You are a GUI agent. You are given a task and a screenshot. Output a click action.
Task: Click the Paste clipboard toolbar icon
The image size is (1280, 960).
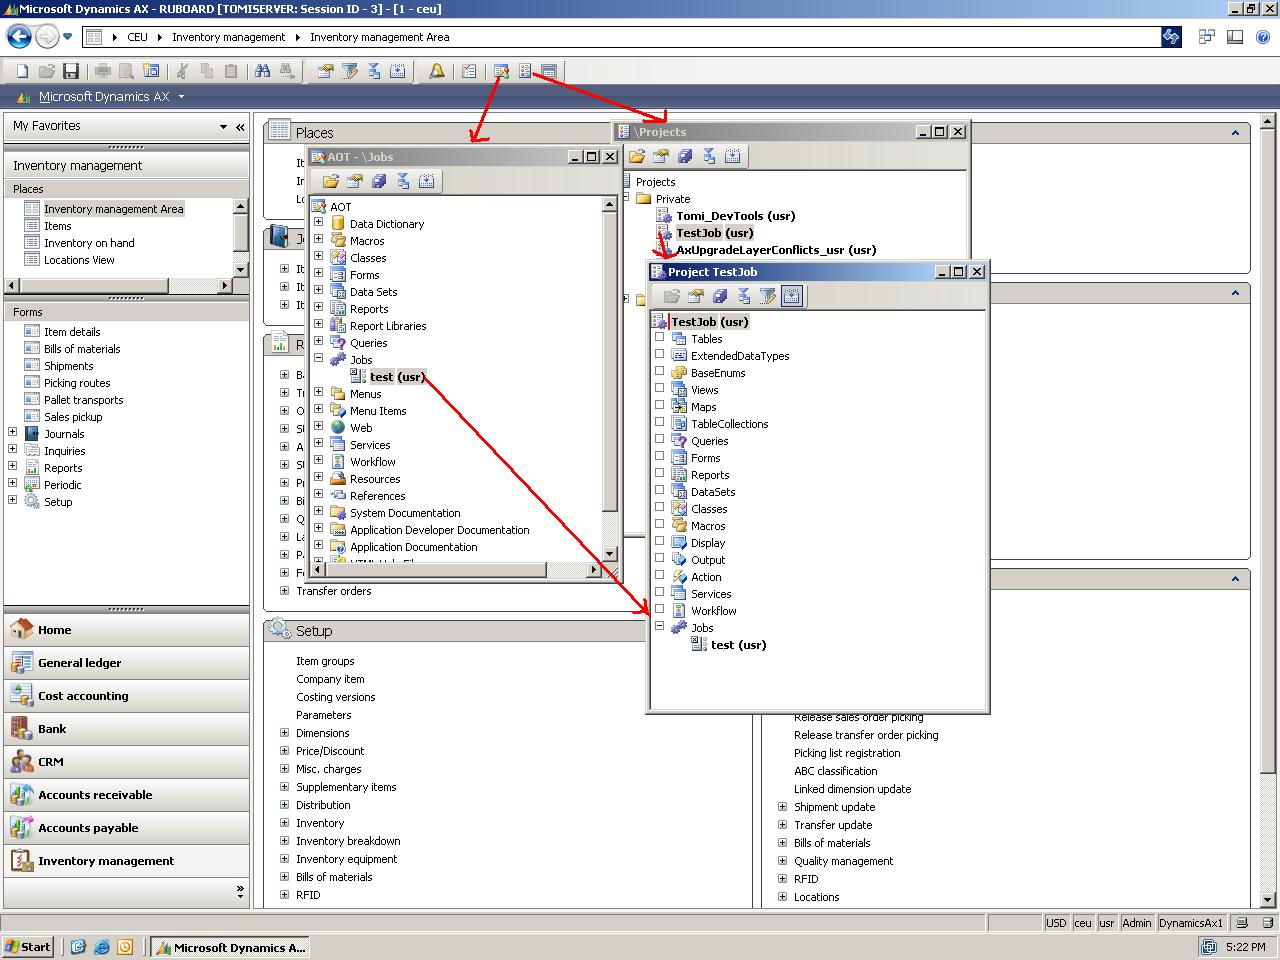pos(231,71)
